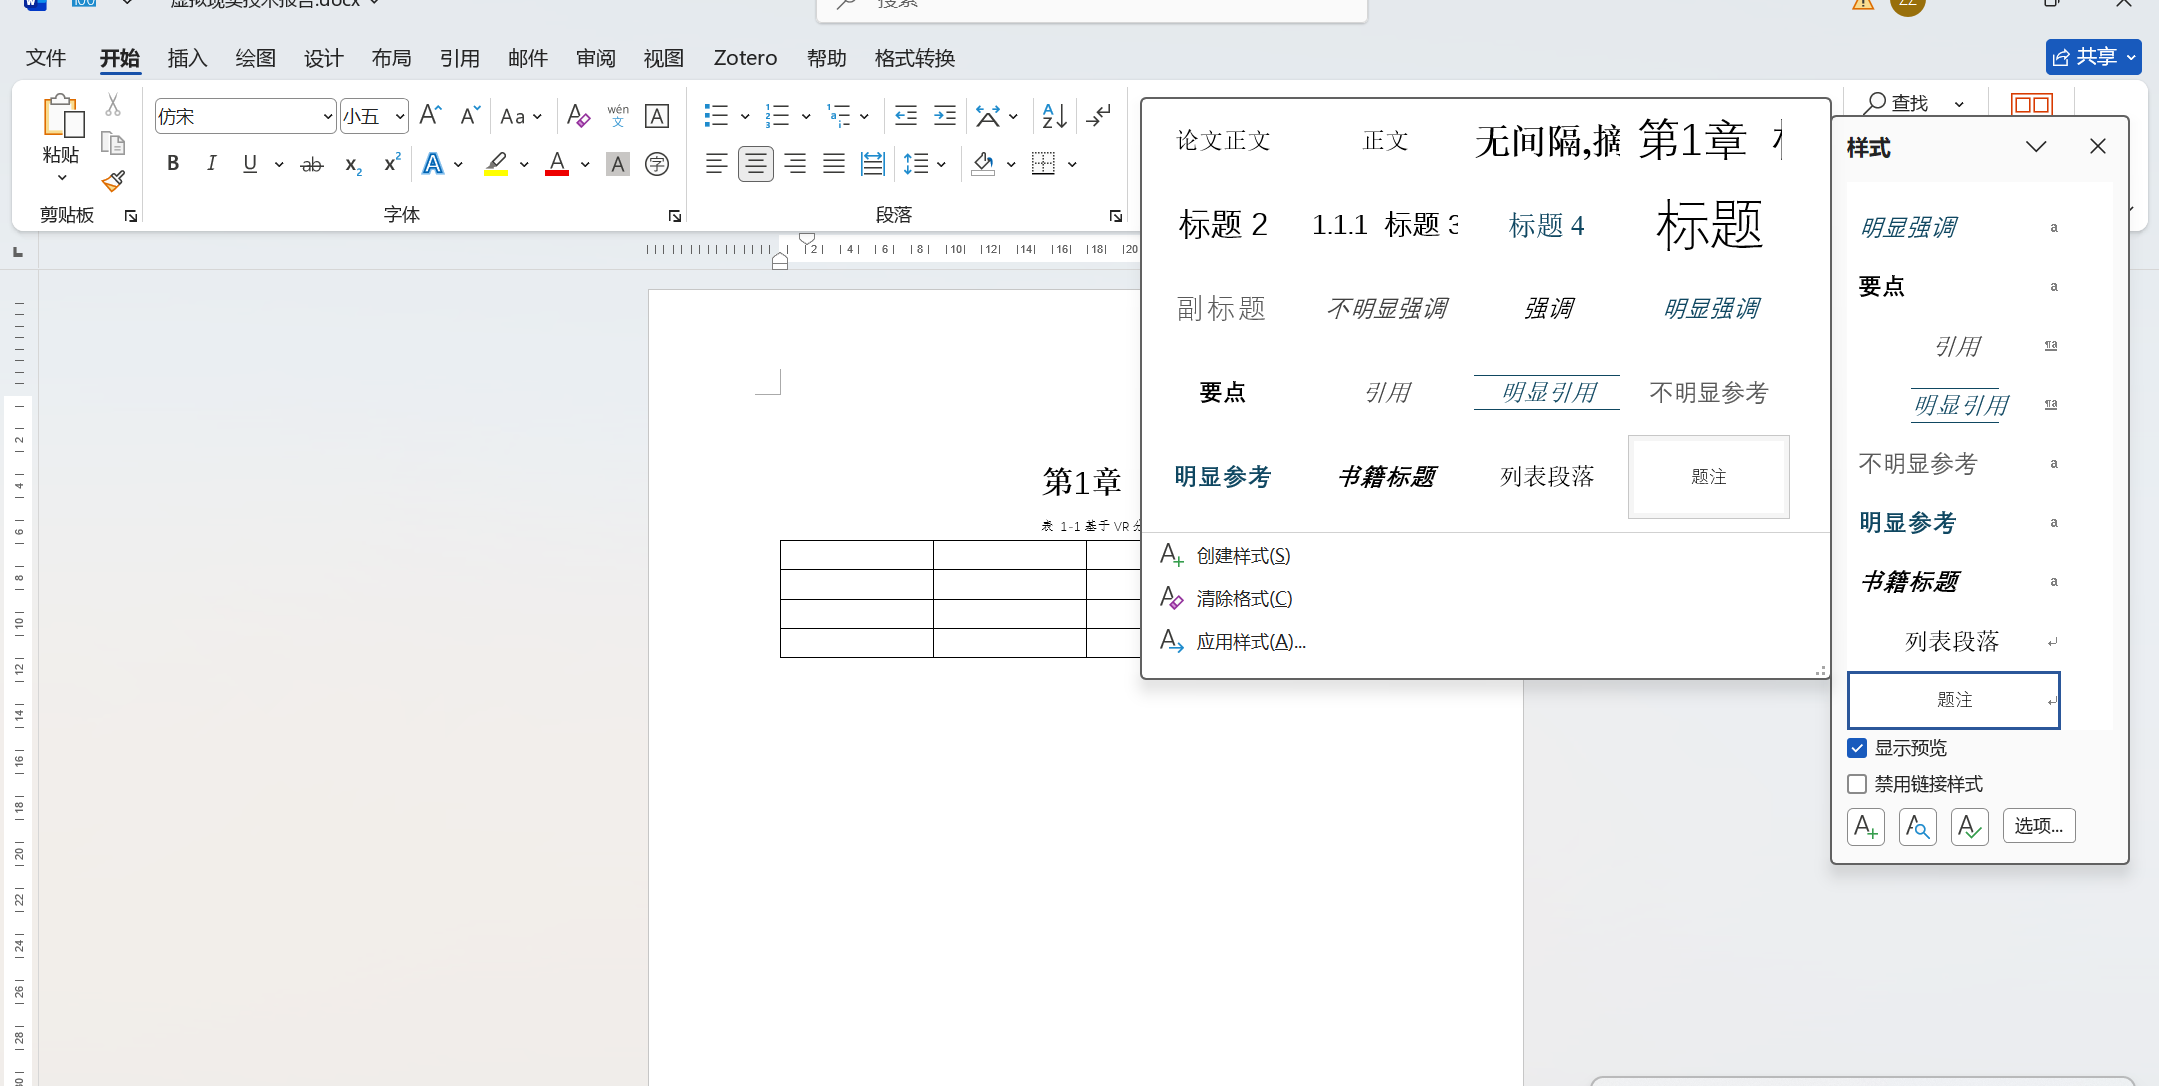Uncheck the 显示预览 checkbox

point(1857,748)
